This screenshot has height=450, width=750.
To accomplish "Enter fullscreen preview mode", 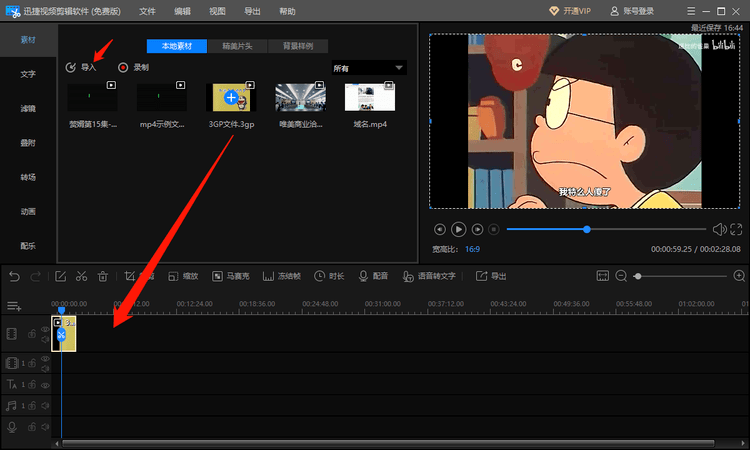I will pyautogui.click(x=736, y=230).
